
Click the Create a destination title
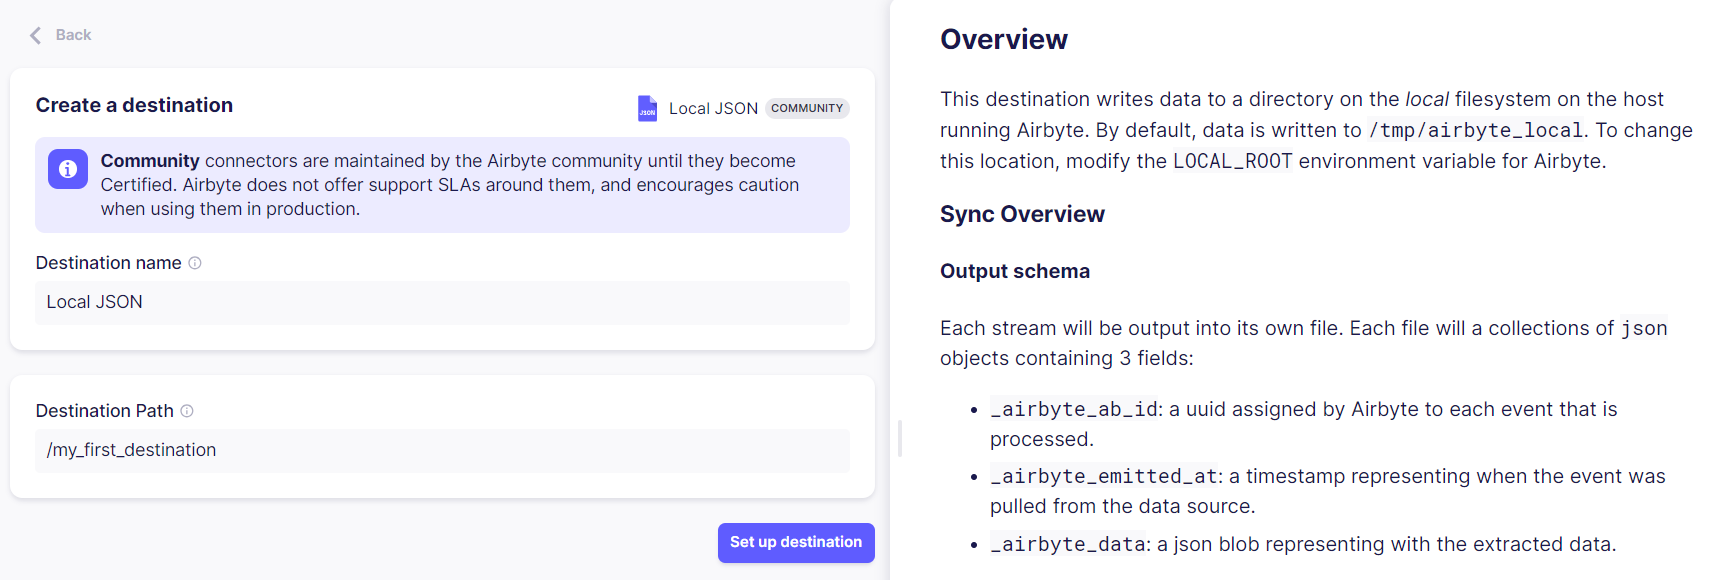(x=134, y=105)
